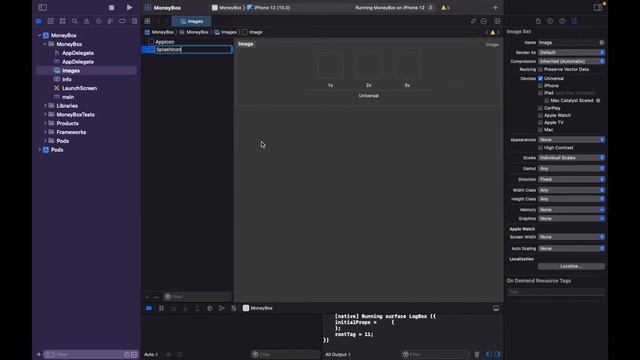The width and height of the screenshot is (640, 360).
Task: Pause program execution in debug bar
Action: [161, 308]
